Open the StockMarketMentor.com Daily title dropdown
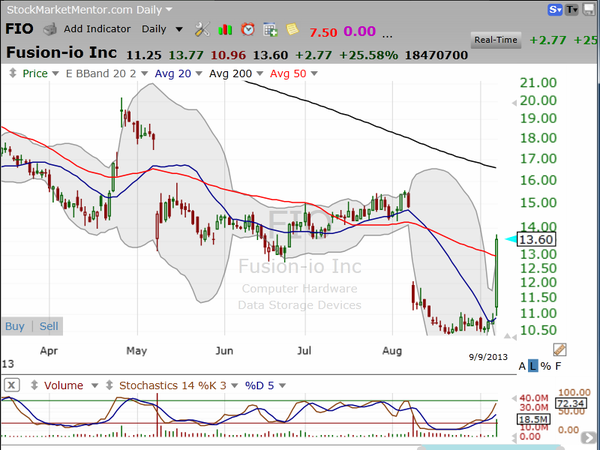This screenshot has width=600, height=450. tap(169, 9)
